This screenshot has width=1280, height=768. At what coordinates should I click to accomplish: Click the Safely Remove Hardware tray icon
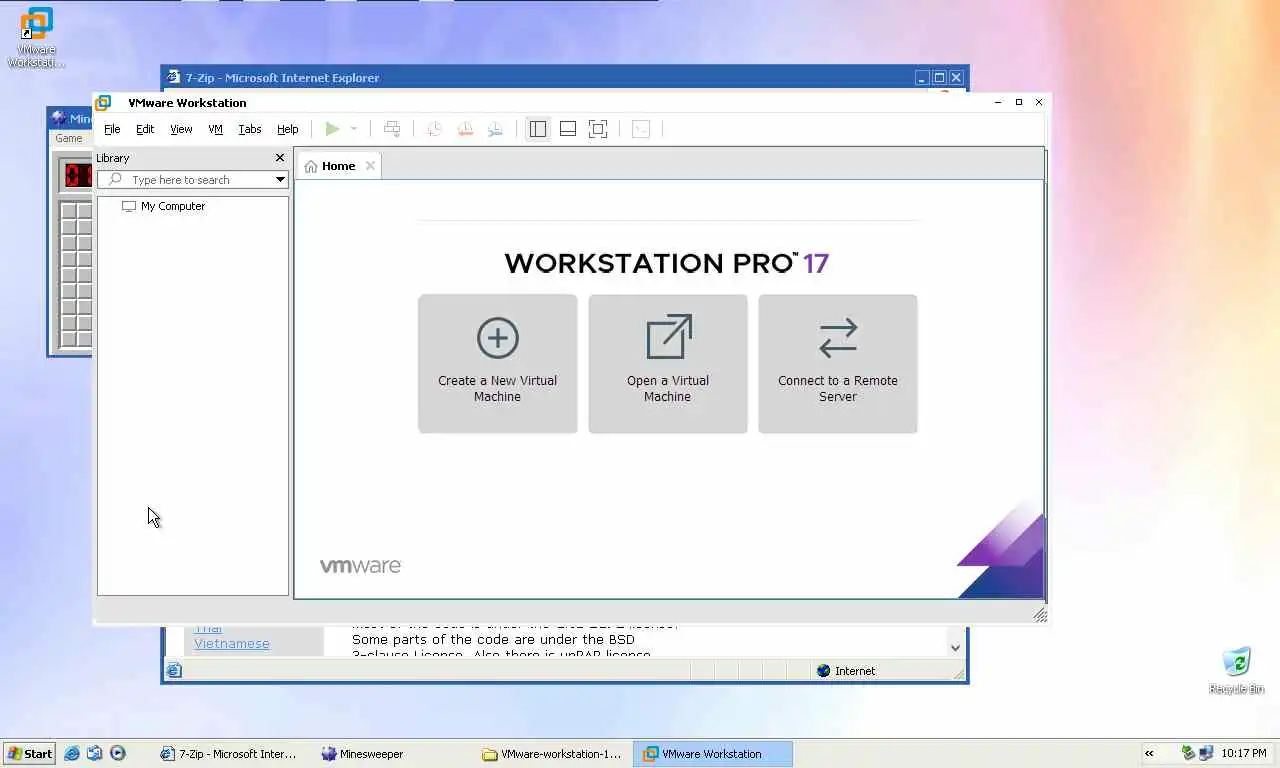pos(1188,754)
